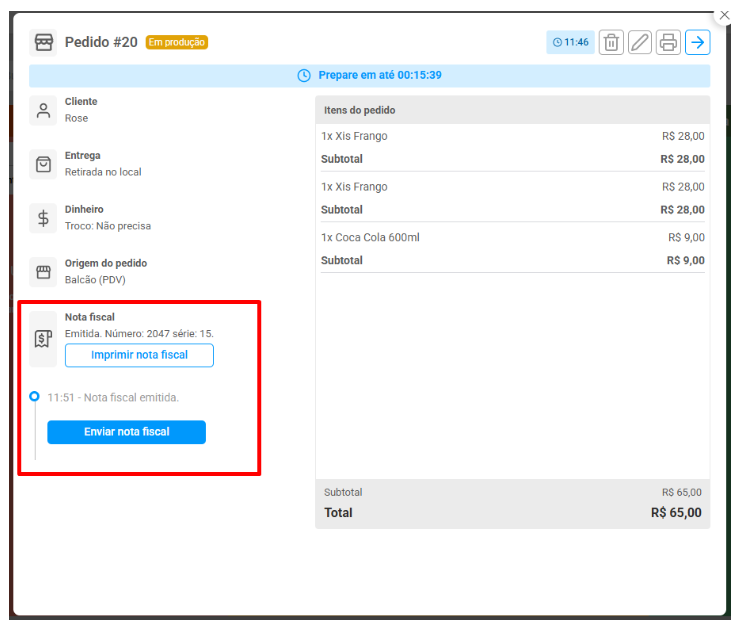The image size is (740, 625).
Task: Click the store icon beside Pedido #20
Action: [x=44, y=42]
